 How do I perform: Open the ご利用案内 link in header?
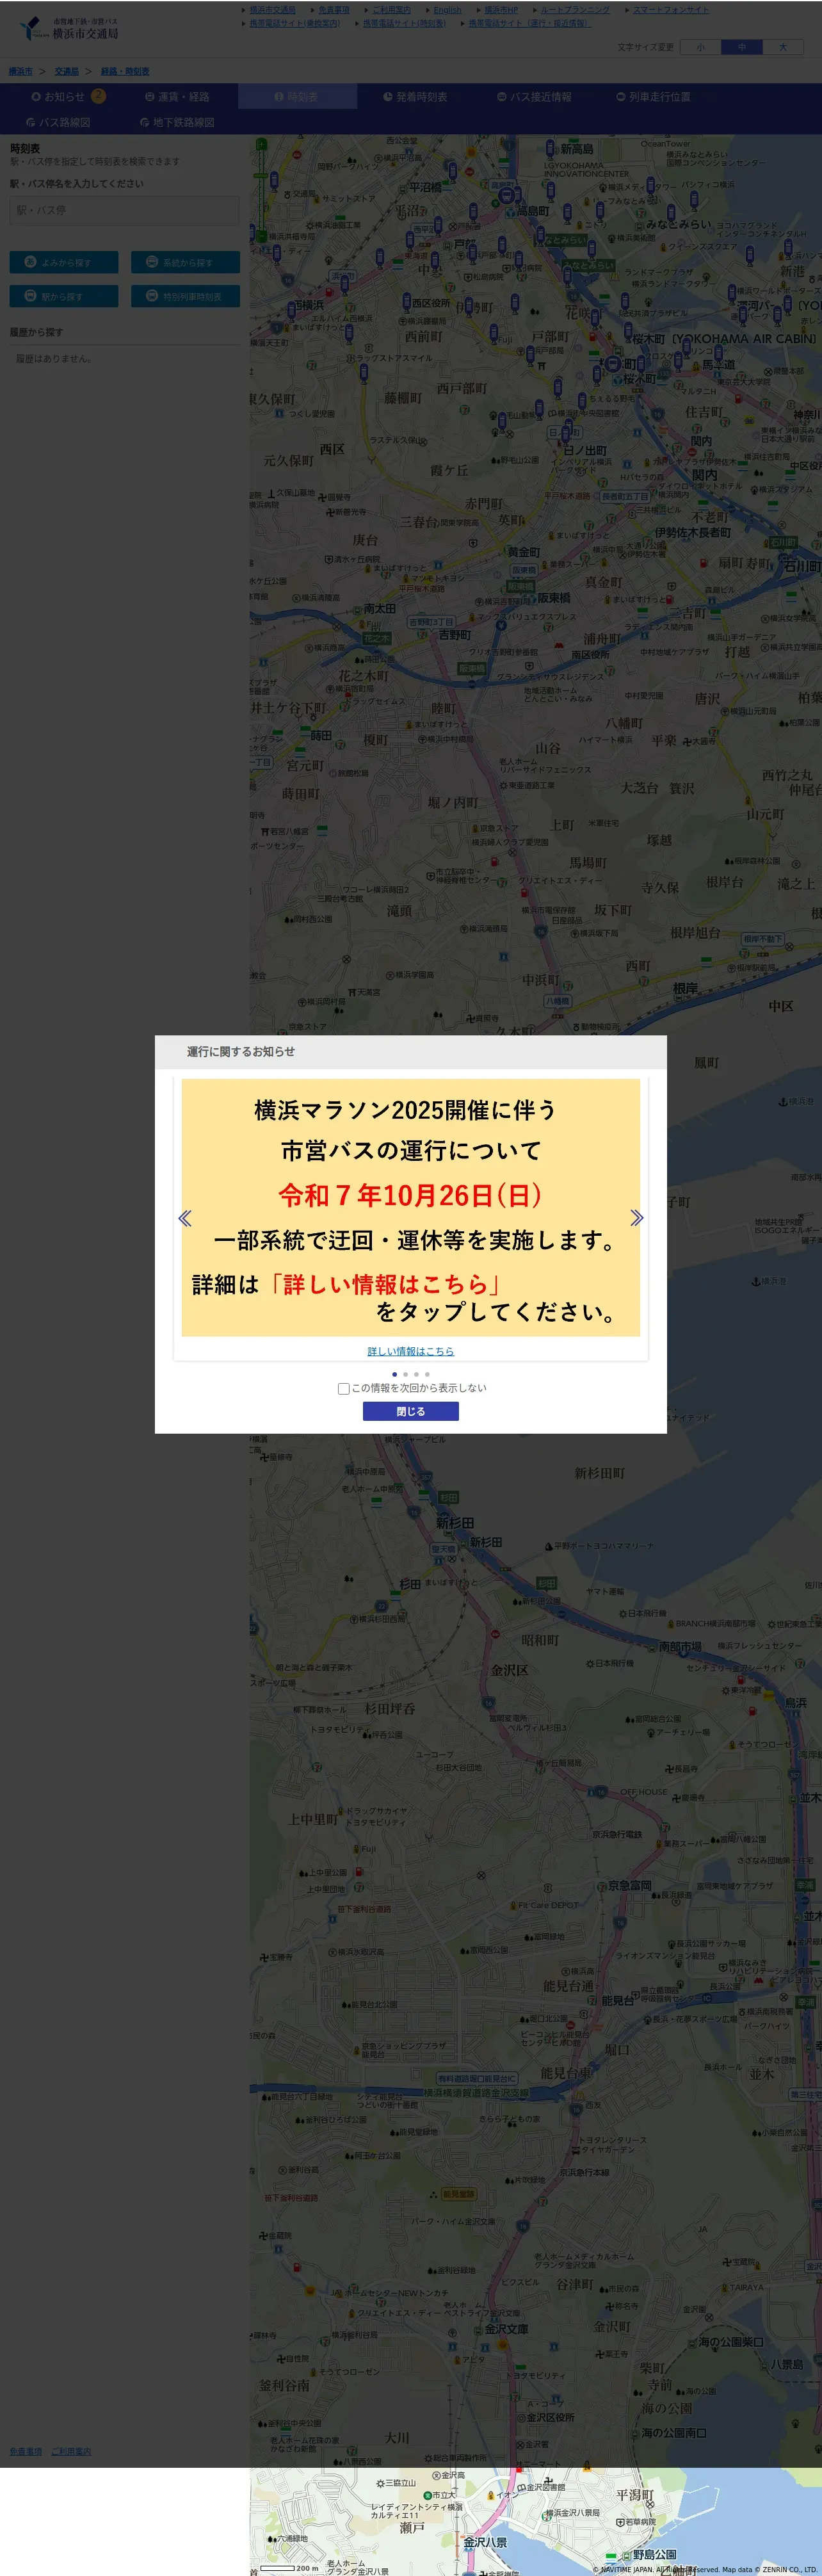pyautogui.click(x=391, y=10)
